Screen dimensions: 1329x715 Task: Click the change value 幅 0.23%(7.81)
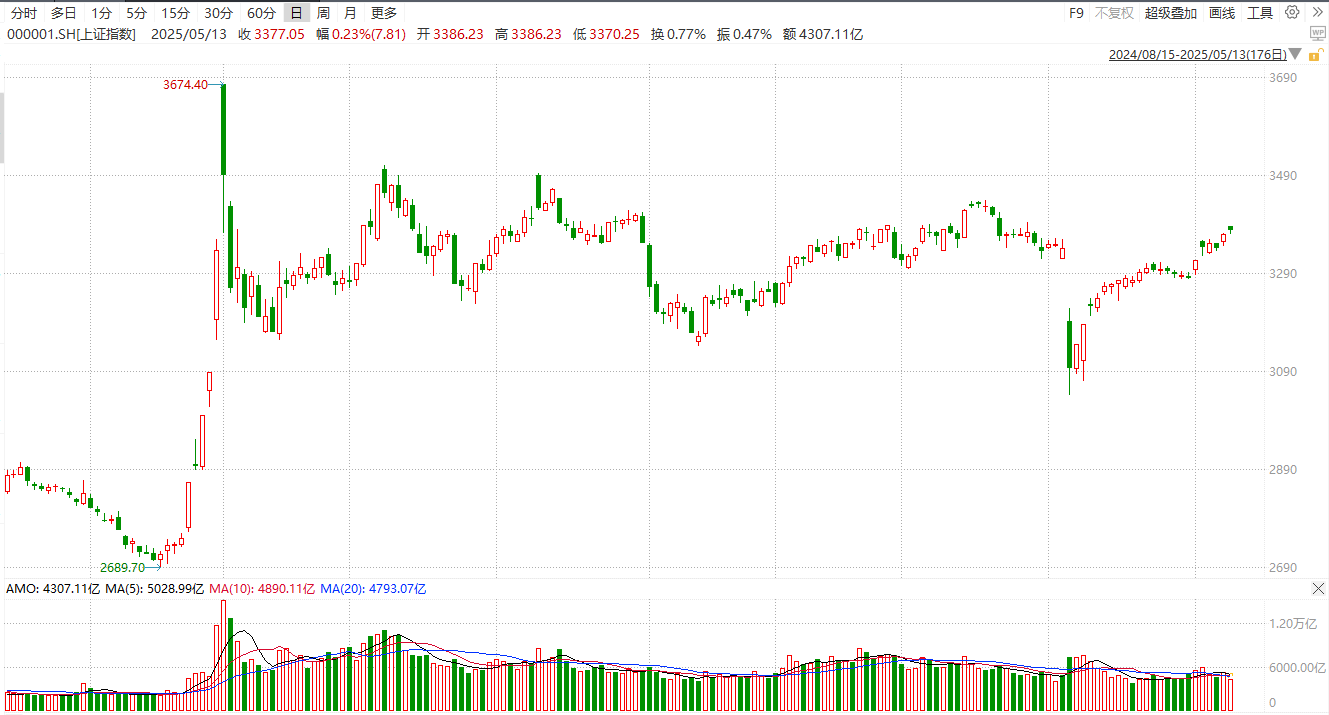coord(361,34)
